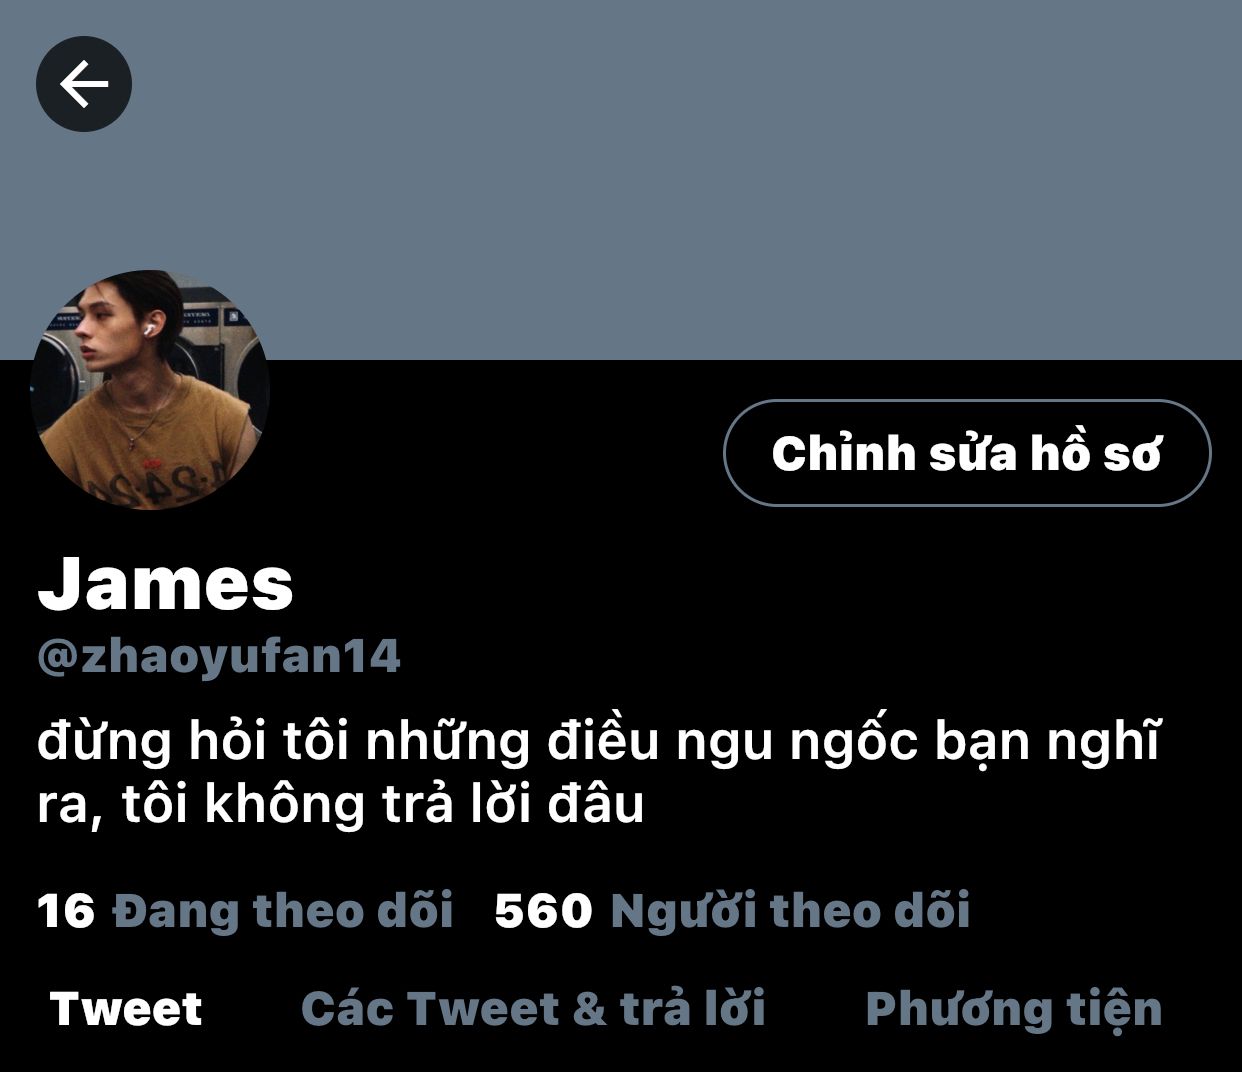Switch to the Phương tiện tab
The width and height of the screenshot is (1242, 1072).
pyautogui.click(x=1014, y=1008)
